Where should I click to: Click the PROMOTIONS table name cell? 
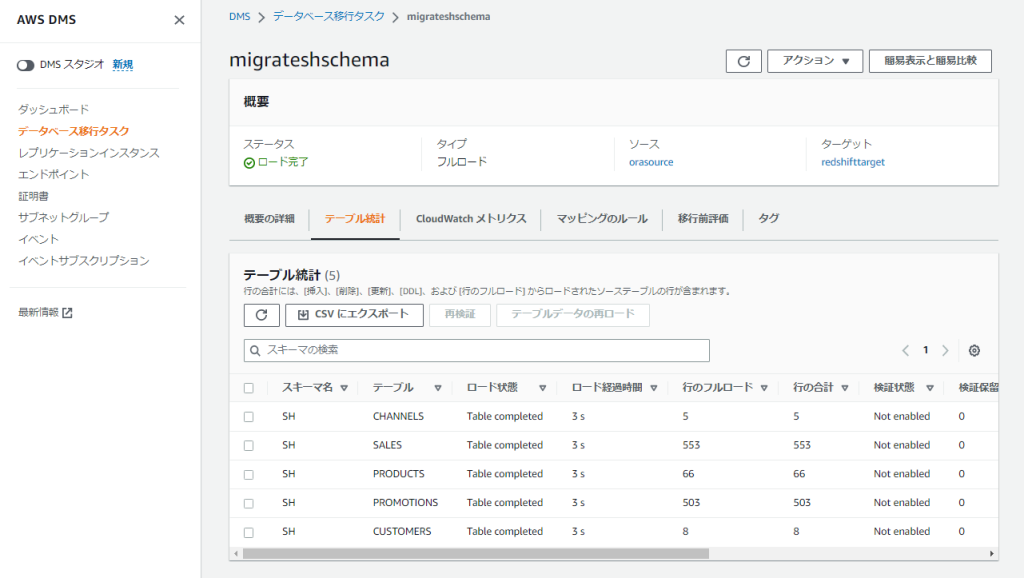[406, 502]
